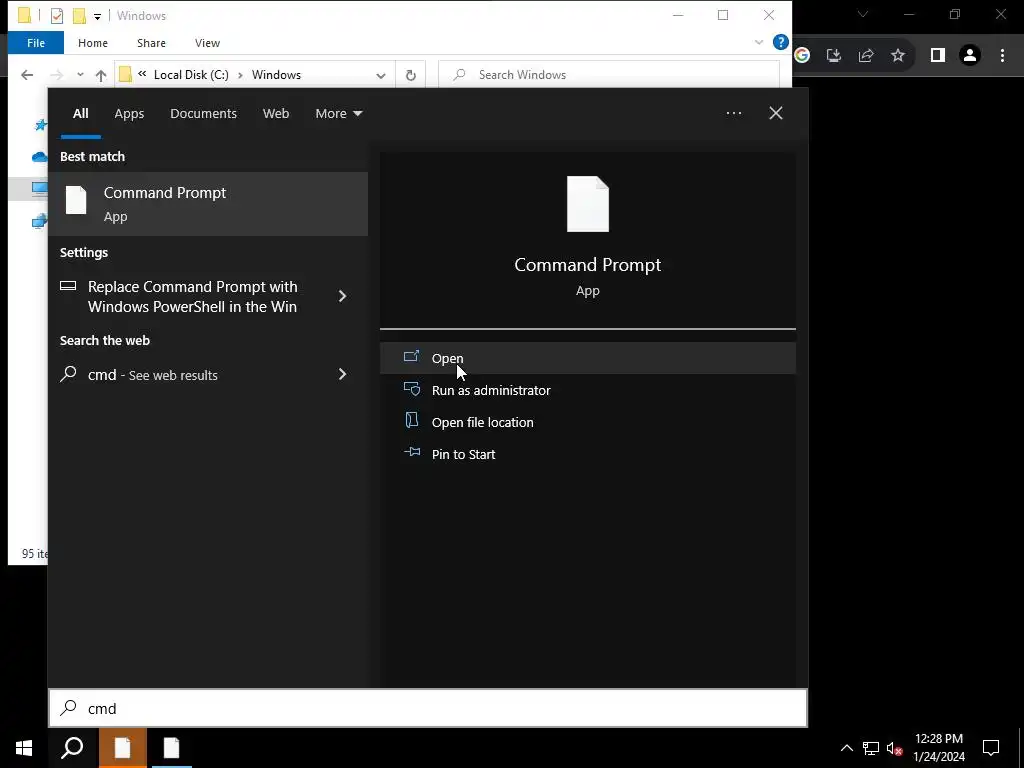
Task: Click the highlighted first taskbar app icon
Action: tap(122, 748)
